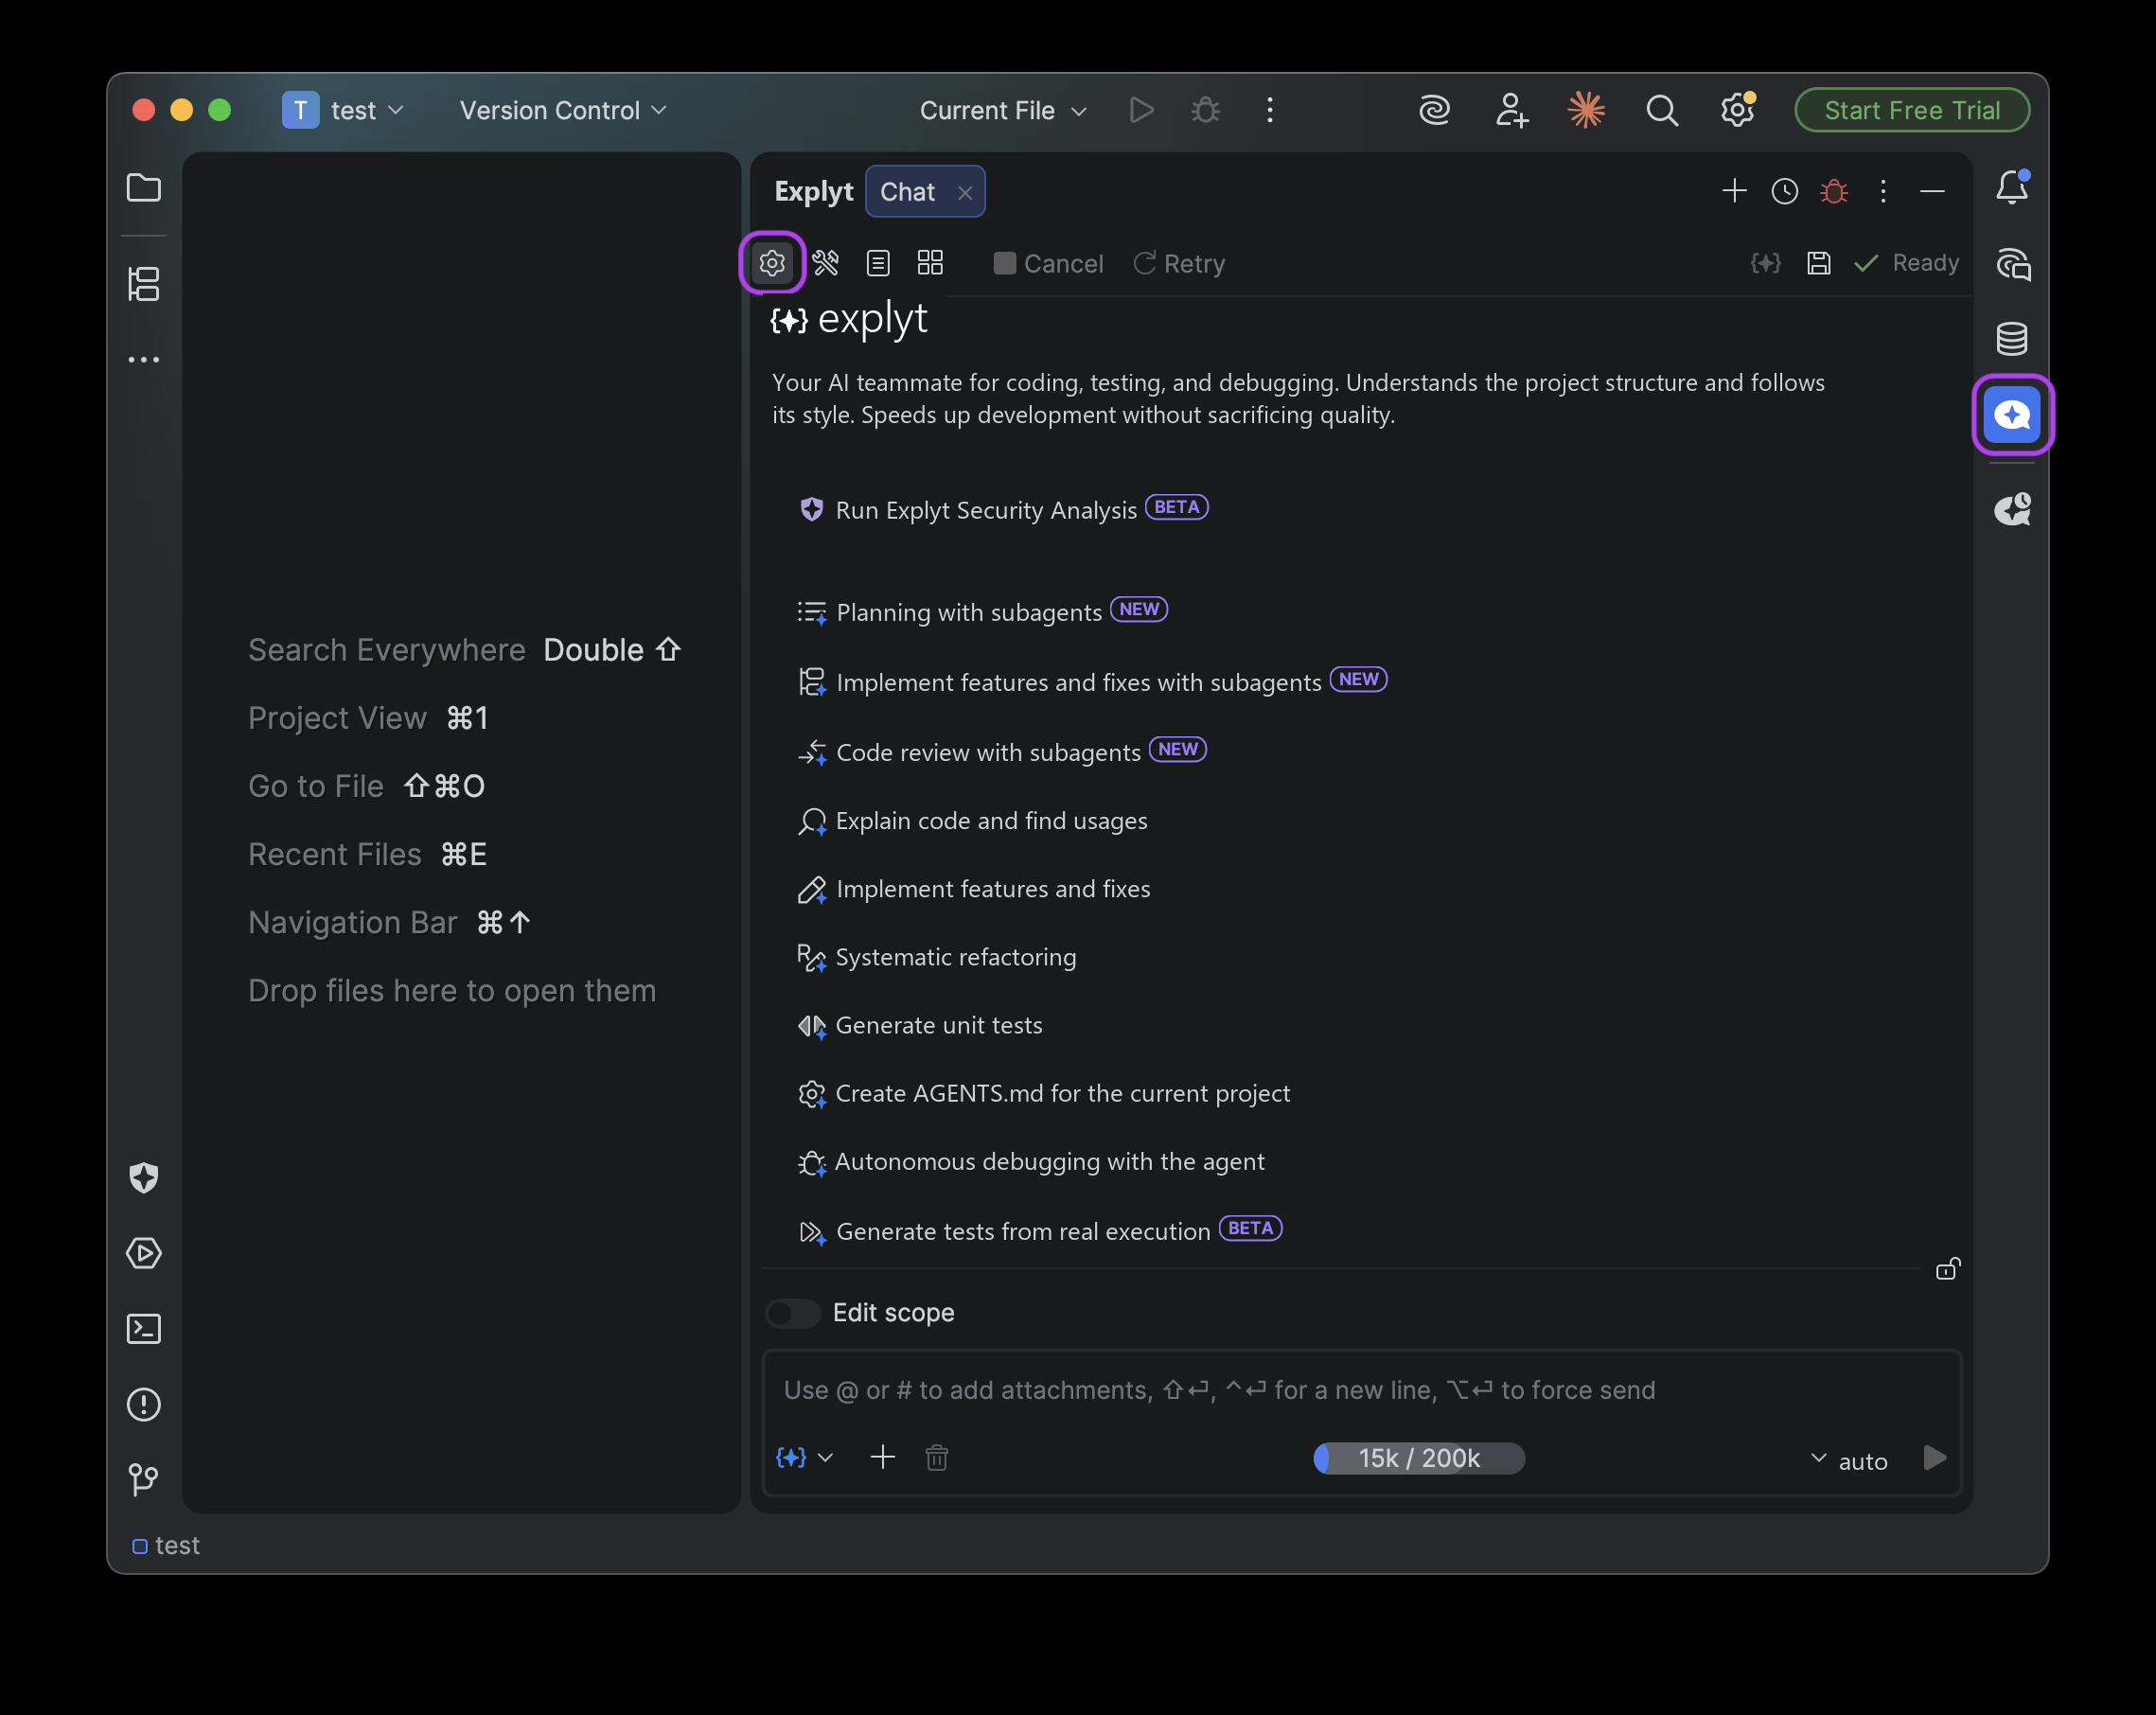Open the Terminal tool window
2156x1715 pixels.
[x=144, y=1329]
